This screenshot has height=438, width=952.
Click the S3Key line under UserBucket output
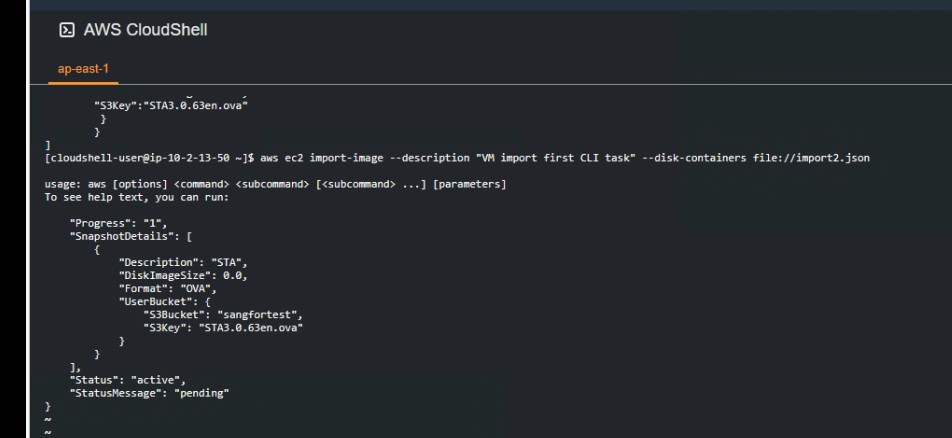pos(223,327)
